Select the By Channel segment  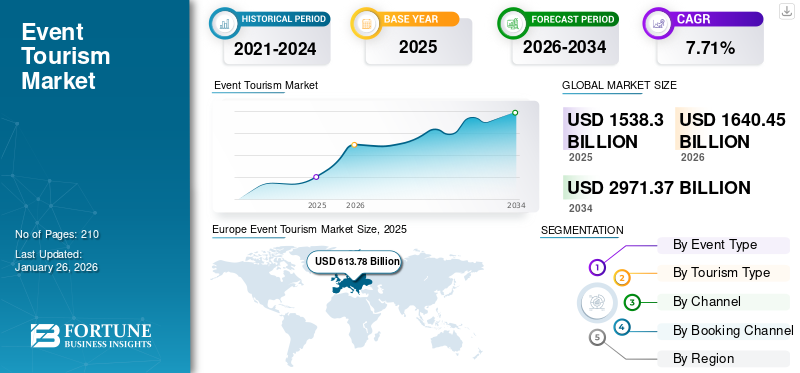[x=723, y=302]
